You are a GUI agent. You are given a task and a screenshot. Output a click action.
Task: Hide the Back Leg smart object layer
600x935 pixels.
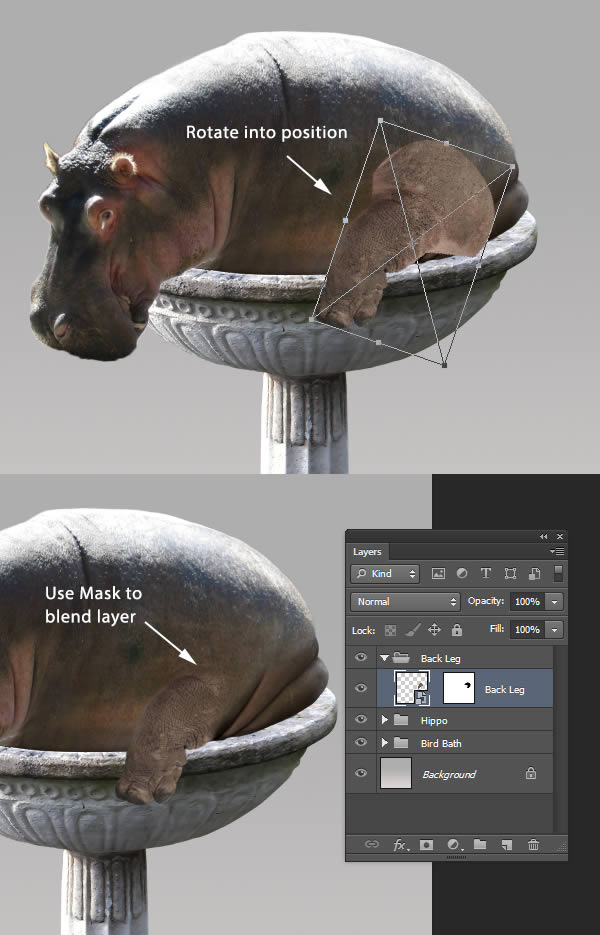pos(361,688)
